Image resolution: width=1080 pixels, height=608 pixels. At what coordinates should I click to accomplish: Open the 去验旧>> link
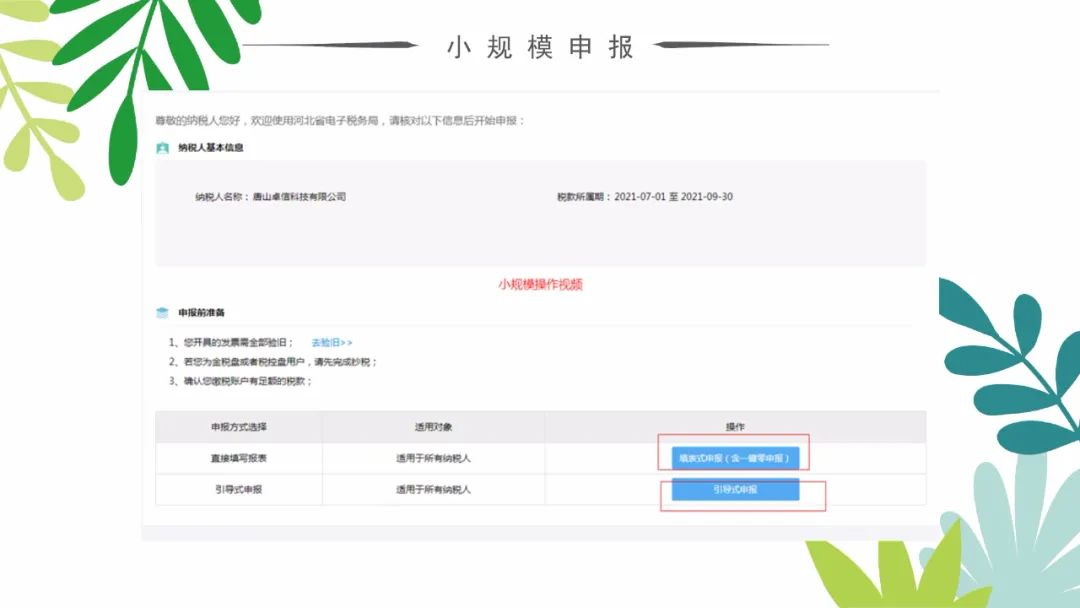coord(331,342)
